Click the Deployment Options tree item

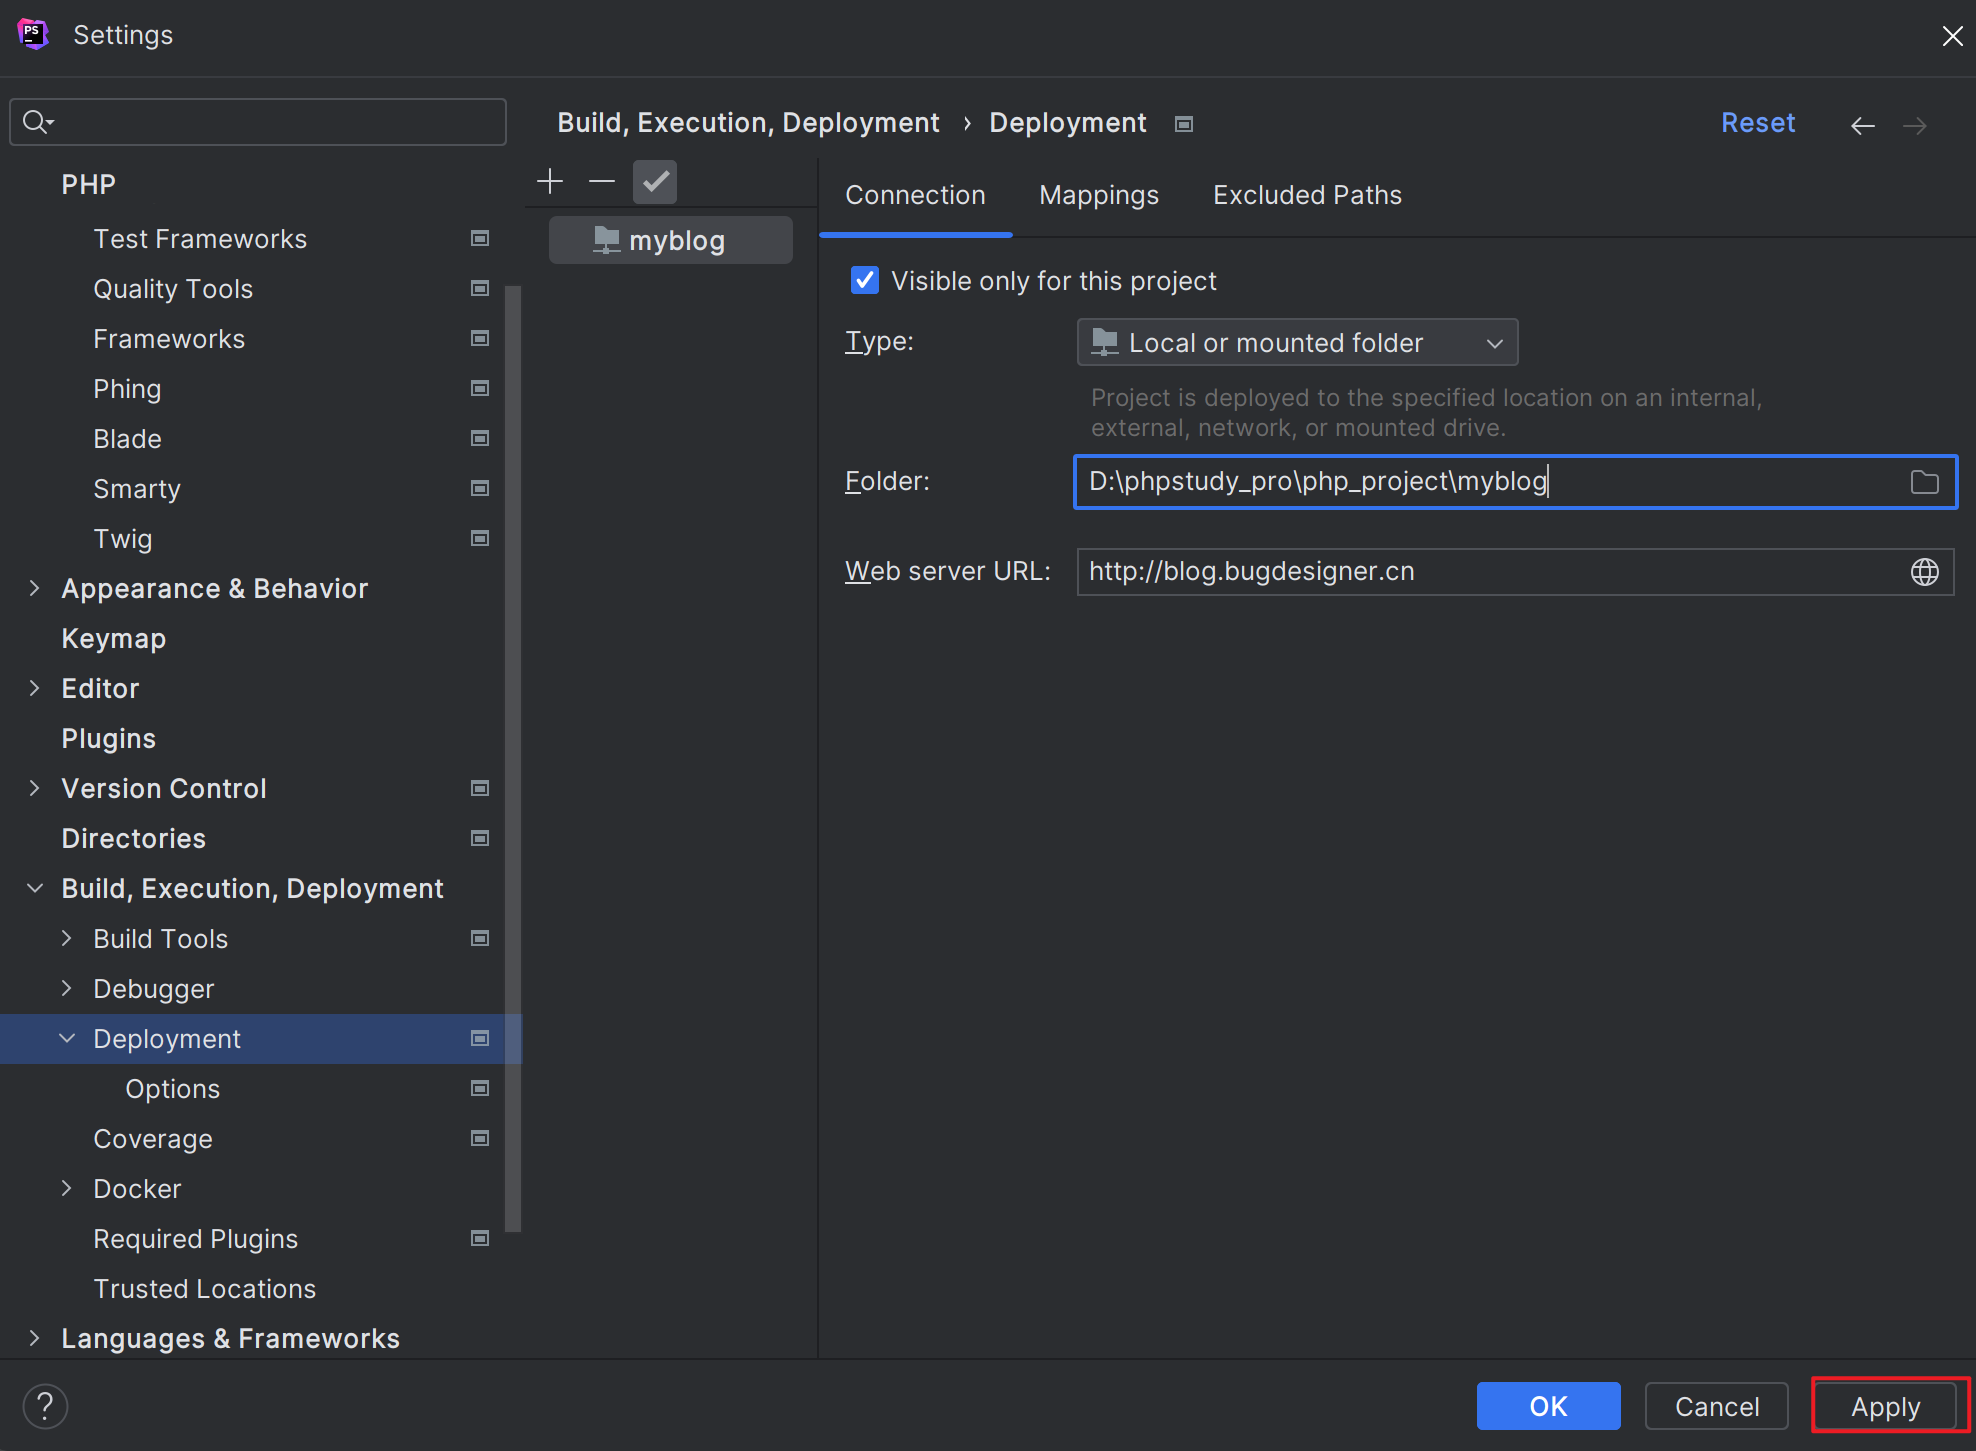(x=172, y=1089)
